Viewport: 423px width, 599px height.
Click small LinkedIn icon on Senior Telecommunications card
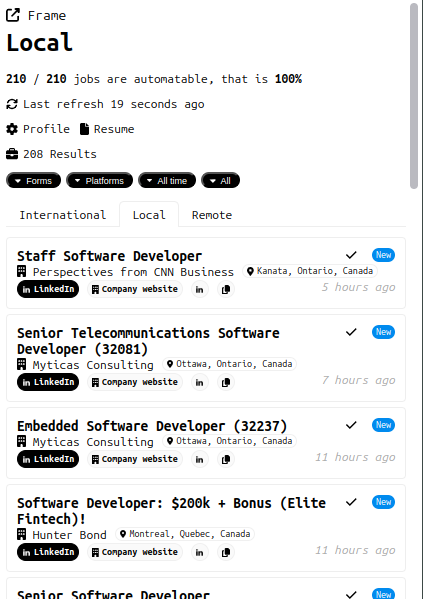tap(199, 382)
